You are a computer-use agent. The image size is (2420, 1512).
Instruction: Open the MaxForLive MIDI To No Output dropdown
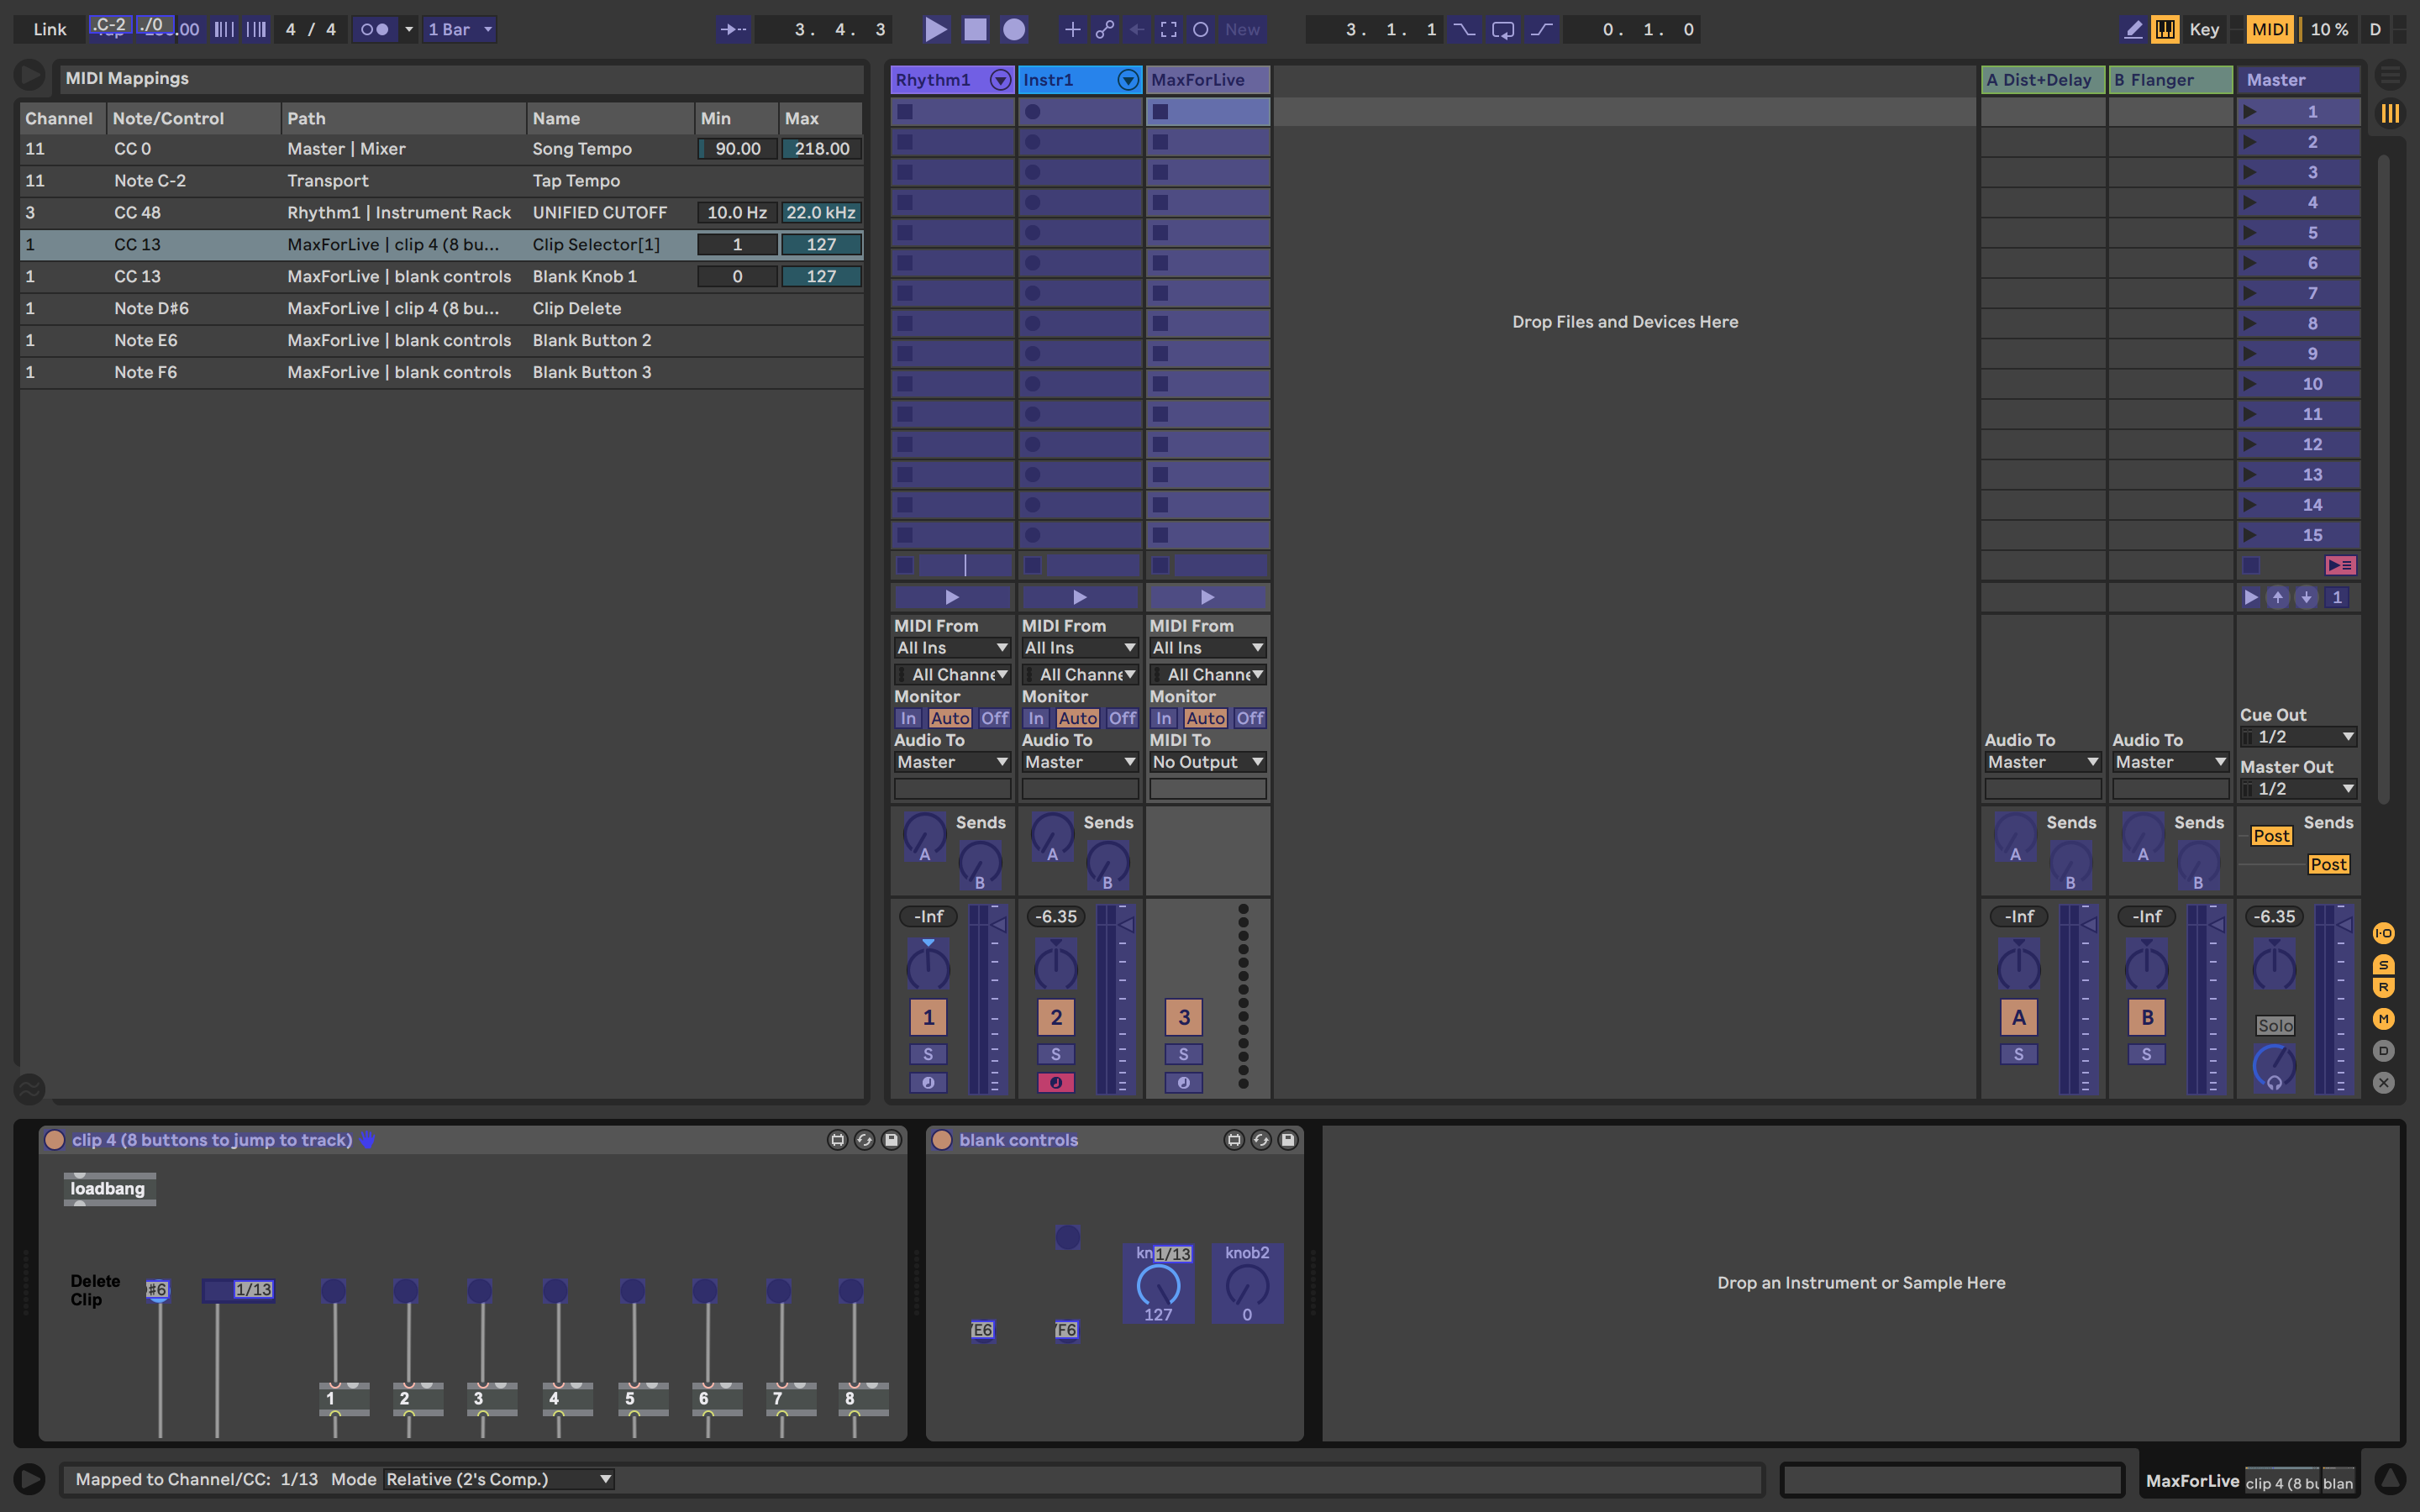1208,762
